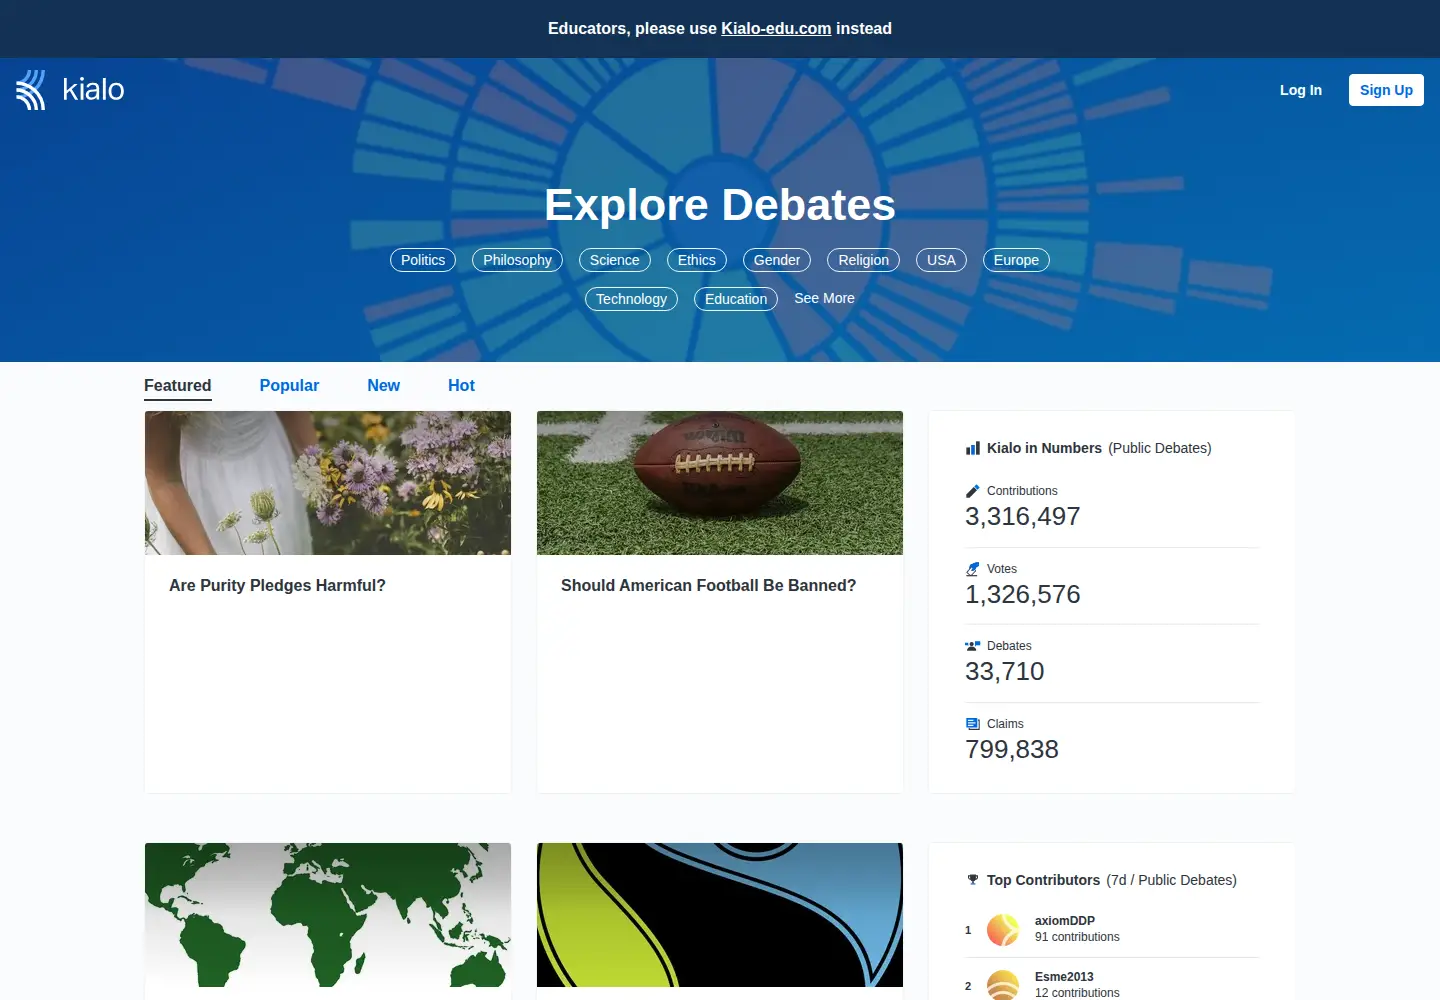The image size is (1440, 1000).
Task: Click the 3,316,497 contributions value
Action: [1023, 517]
